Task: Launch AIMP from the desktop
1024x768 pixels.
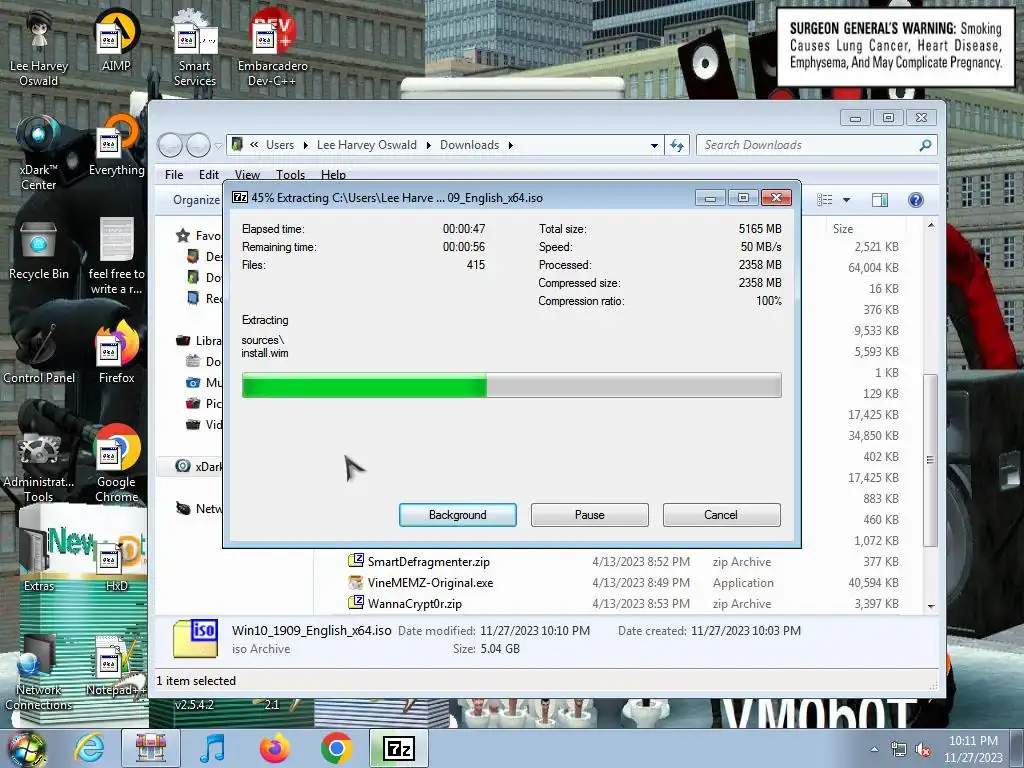Action: click(x=116, y=42)
